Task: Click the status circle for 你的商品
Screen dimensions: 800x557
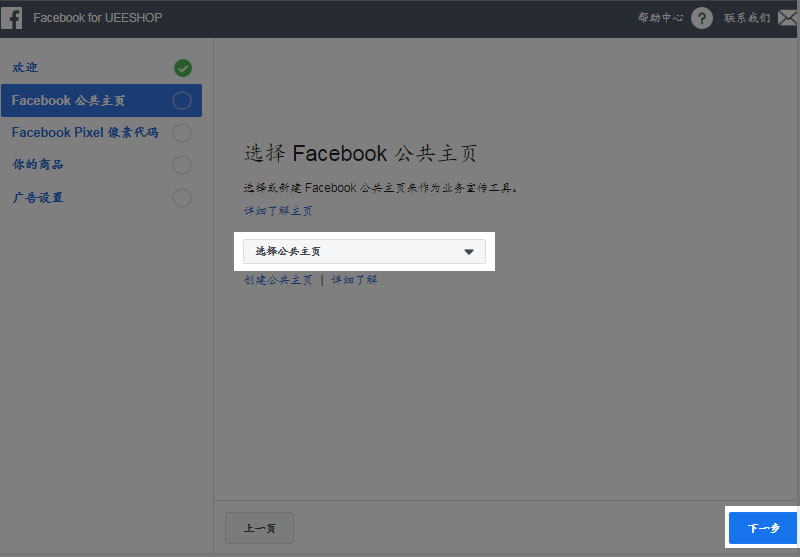Action: pos(182,165)
